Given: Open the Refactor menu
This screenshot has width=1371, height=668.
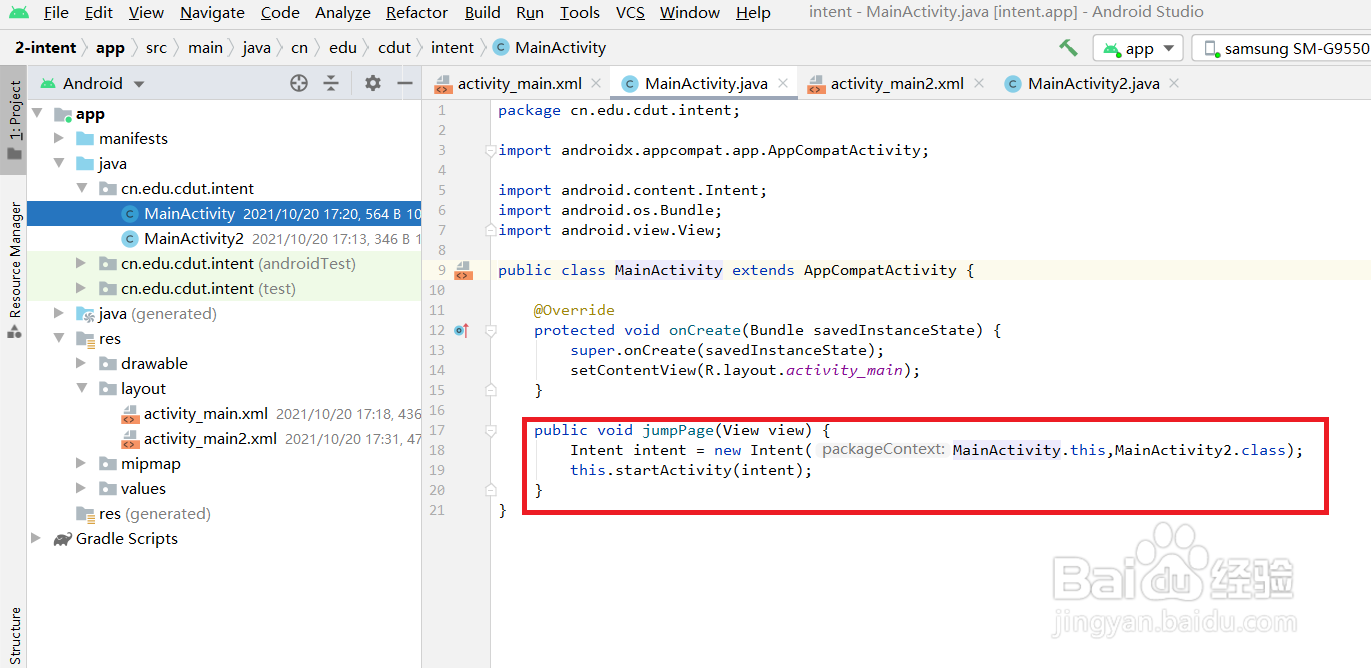Looking at the screenshot, I should [417, 12].
